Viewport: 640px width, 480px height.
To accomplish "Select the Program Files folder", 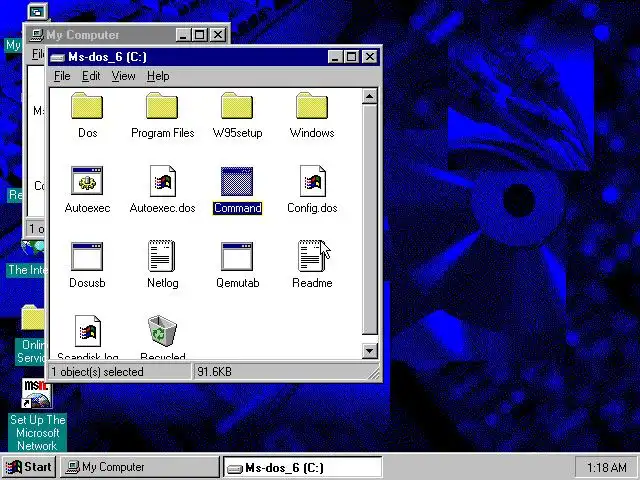I will [x=162, y=106].
